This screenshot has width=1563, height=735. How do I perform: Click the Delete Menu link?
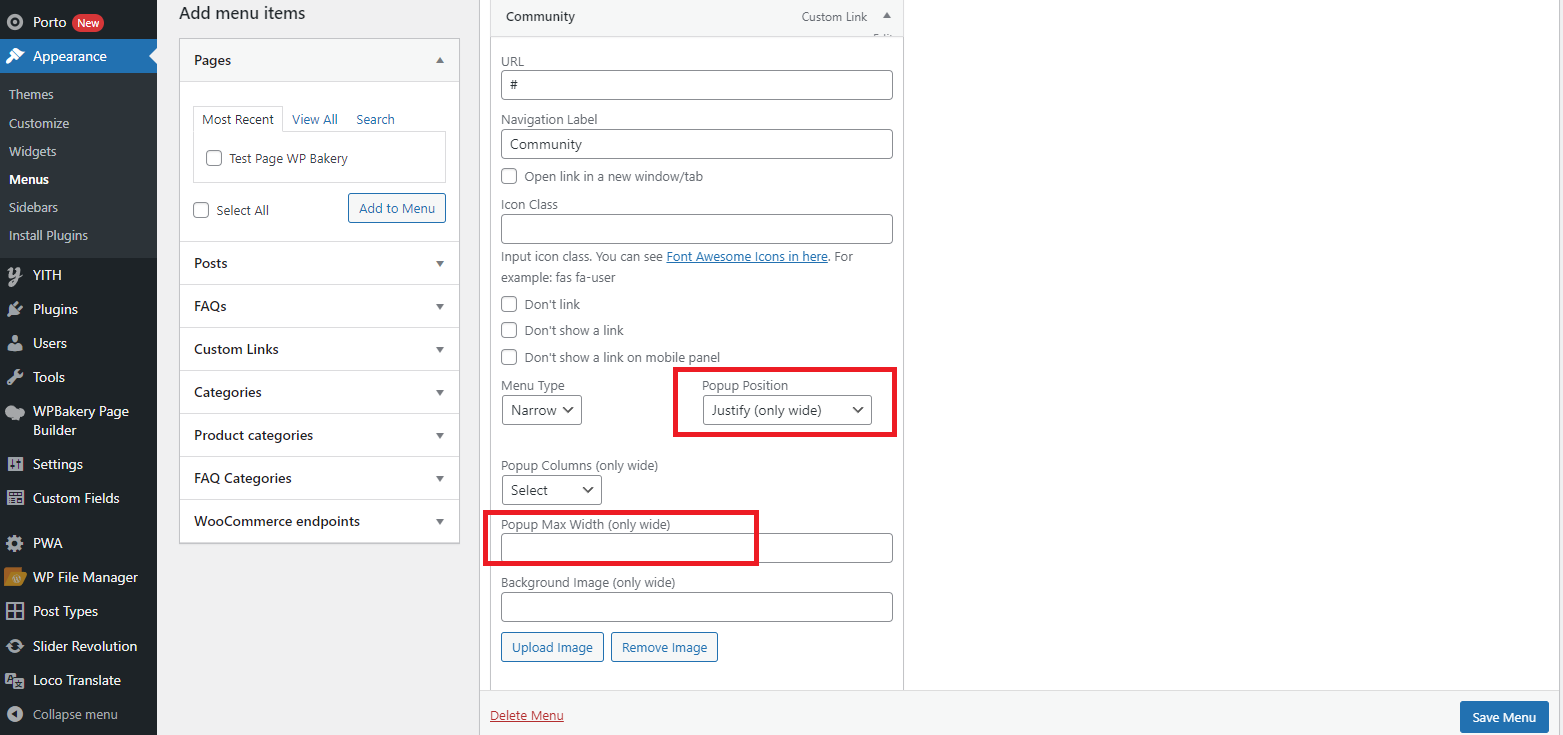[x=527, y=715]
